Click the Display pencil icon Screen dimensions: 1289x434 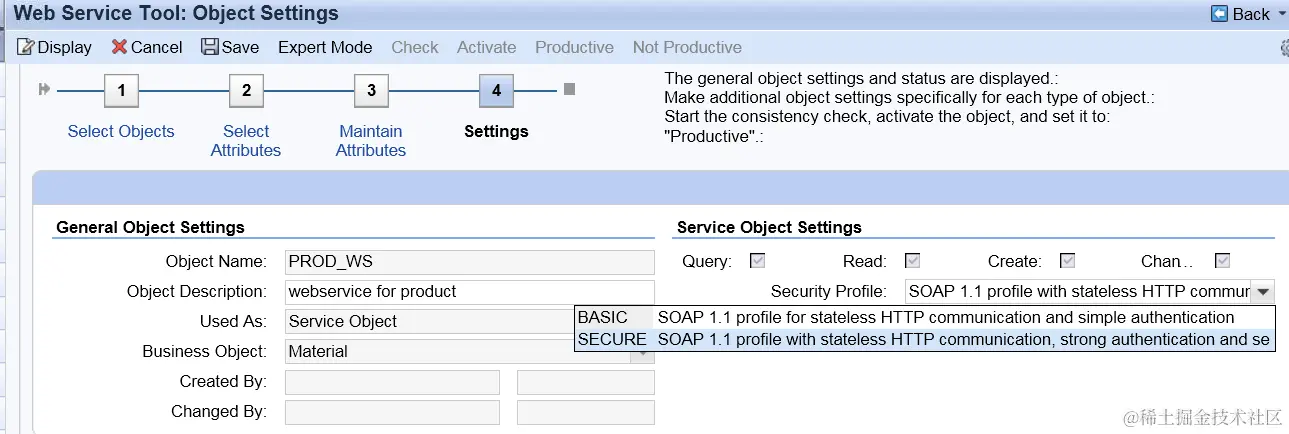coord(26,47)
